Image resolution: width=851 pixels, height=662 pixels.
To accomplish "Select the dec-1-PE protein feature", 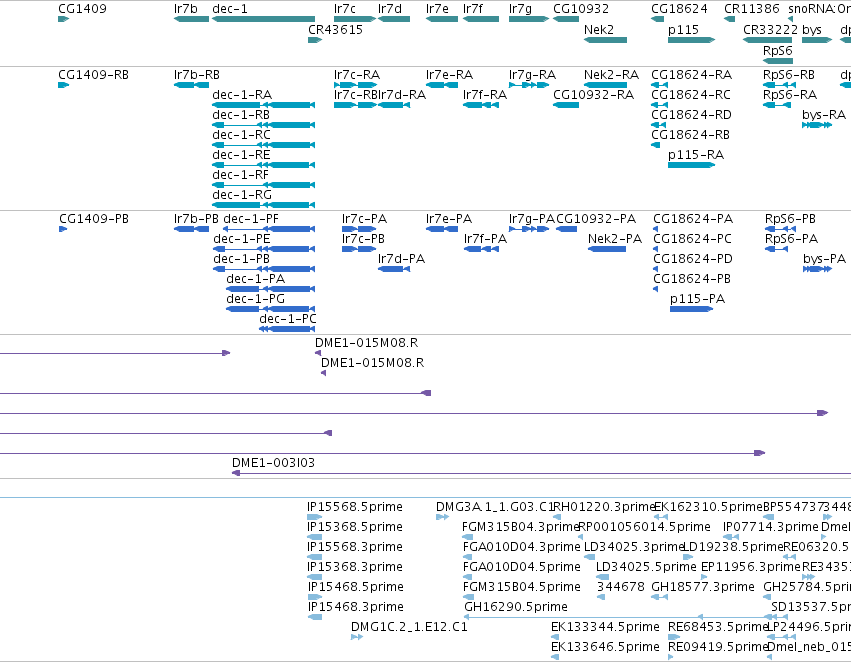I will tap(264, 249).
